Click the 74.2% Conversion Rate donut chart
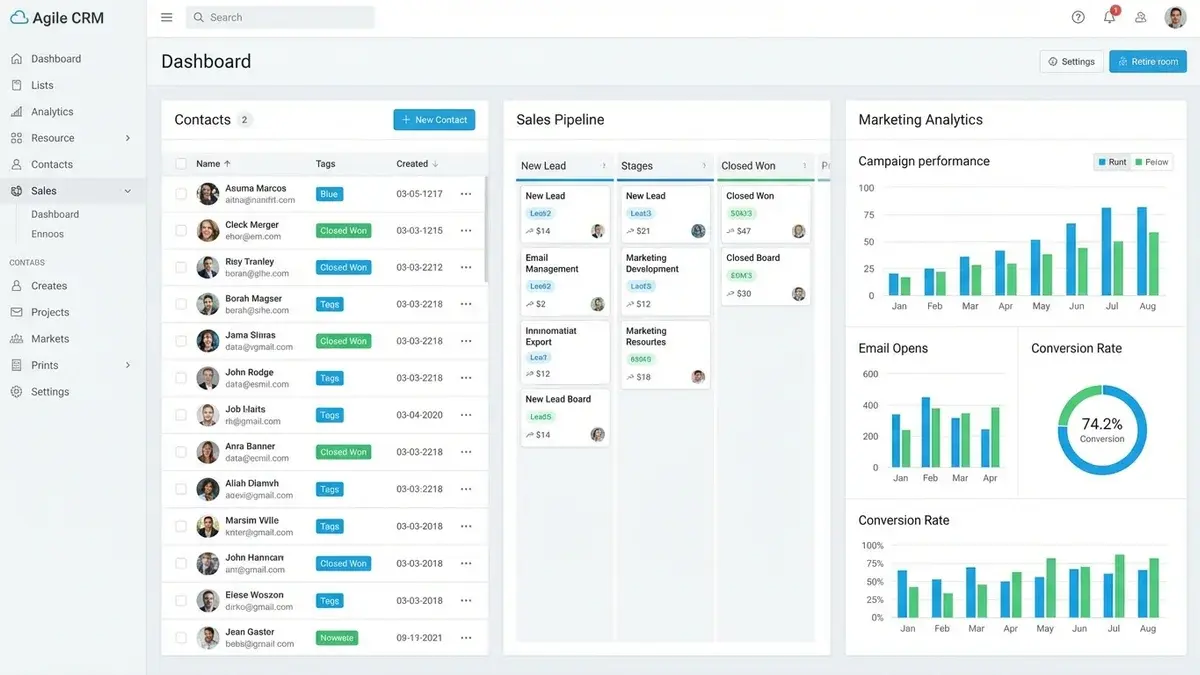This screenshot has height=675, width=1200. click(1102, 429)
